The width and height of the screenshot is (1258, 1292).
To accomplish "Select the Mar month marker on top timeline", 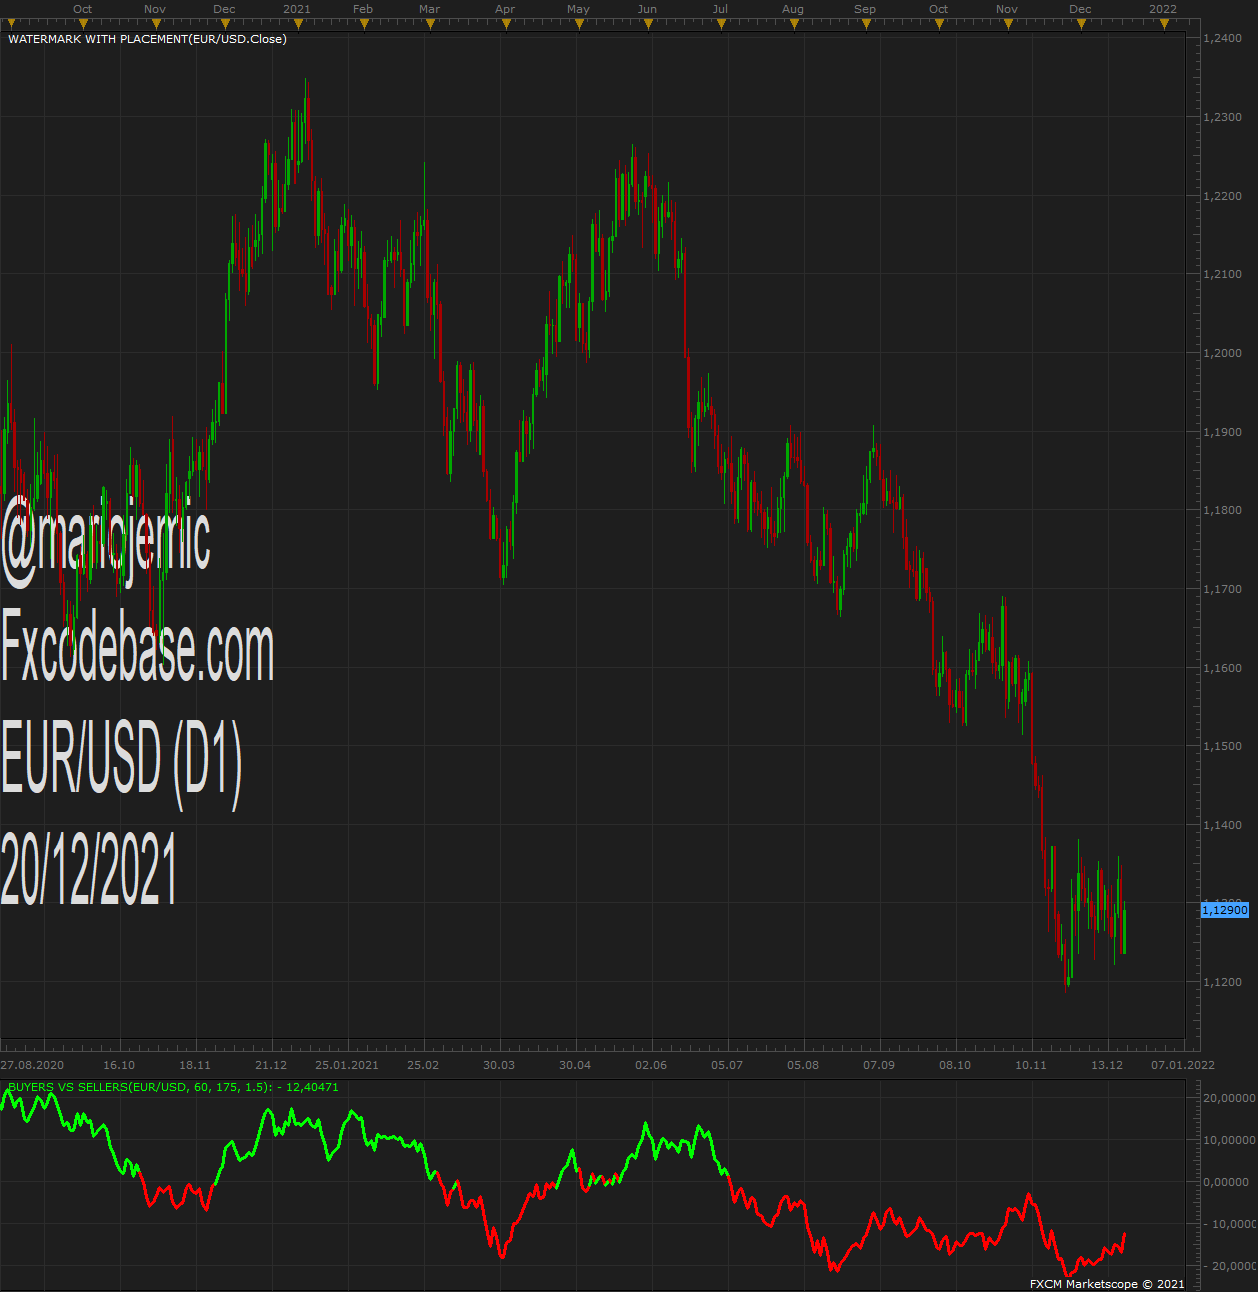I will [x=429, y=9].
